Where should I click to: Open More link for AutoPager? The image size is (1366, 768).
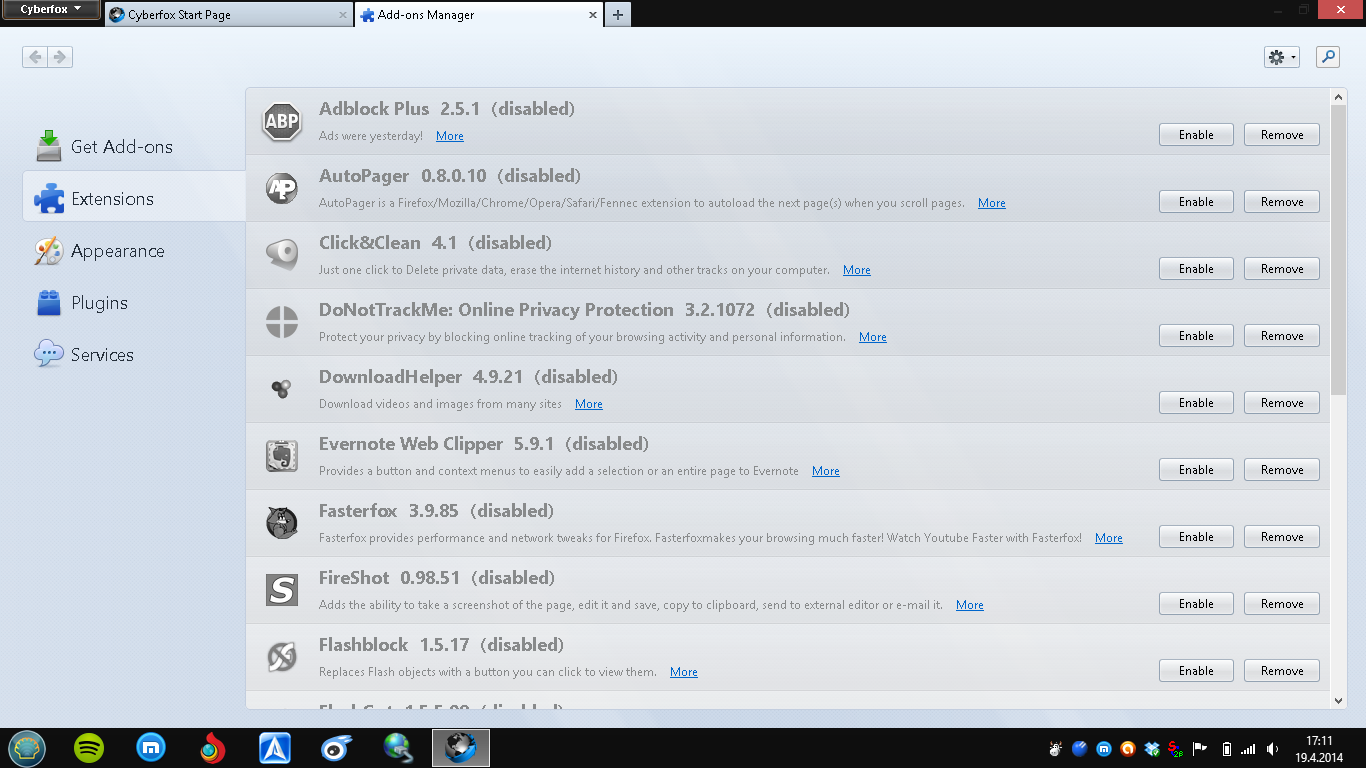tap(992, 203)
